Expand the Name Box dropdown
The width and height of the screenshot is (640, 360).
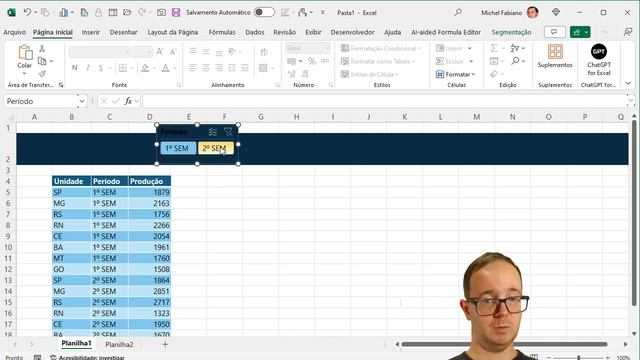(x=82, y=101)
